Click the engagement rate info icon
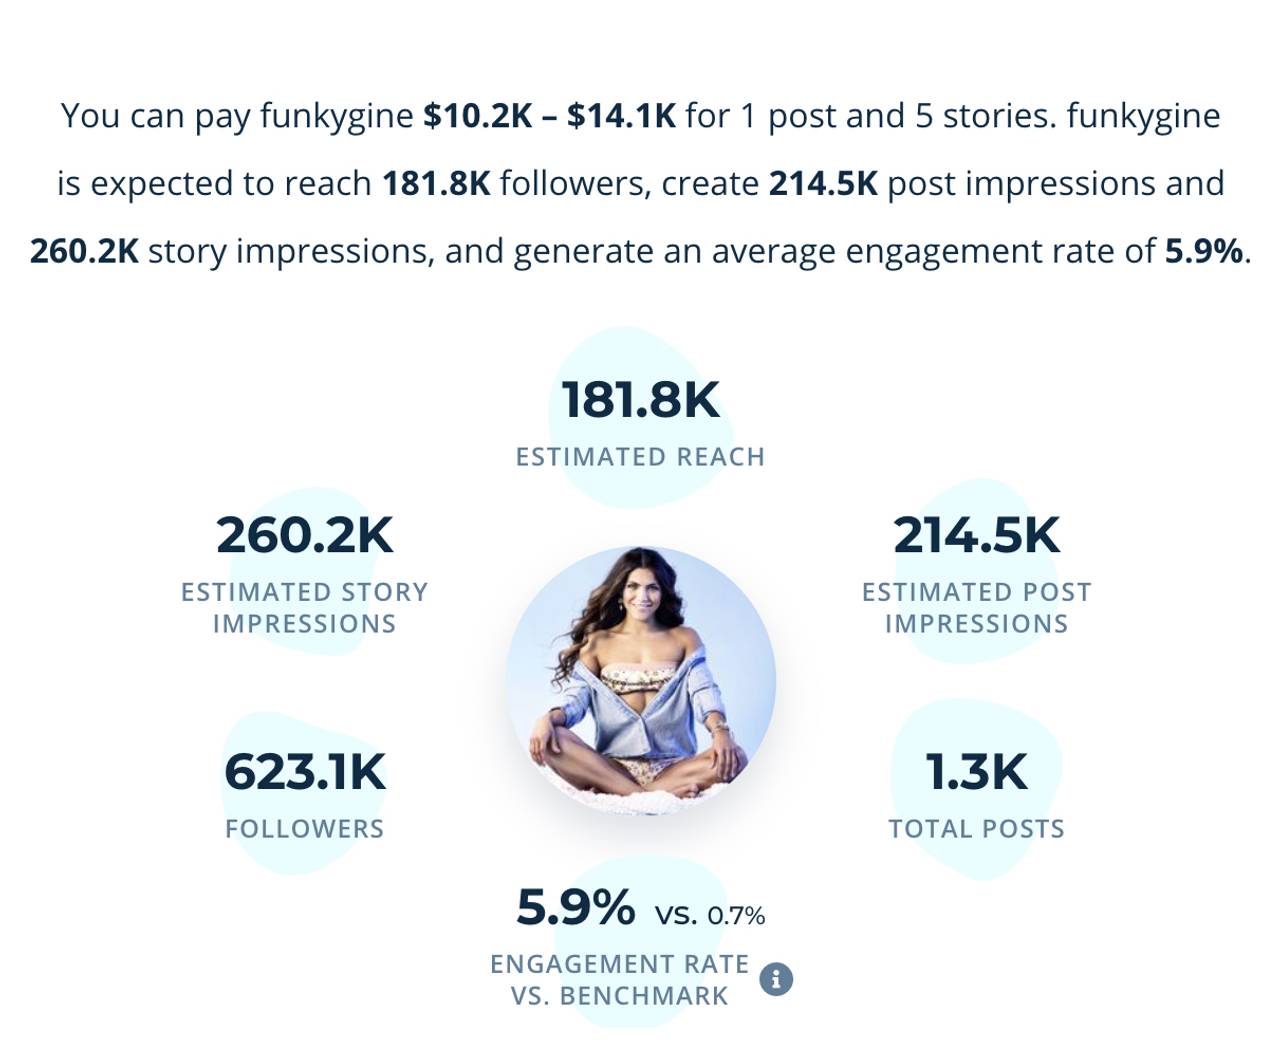This screenshot has height=1053, width=1280. coord(776,979)
